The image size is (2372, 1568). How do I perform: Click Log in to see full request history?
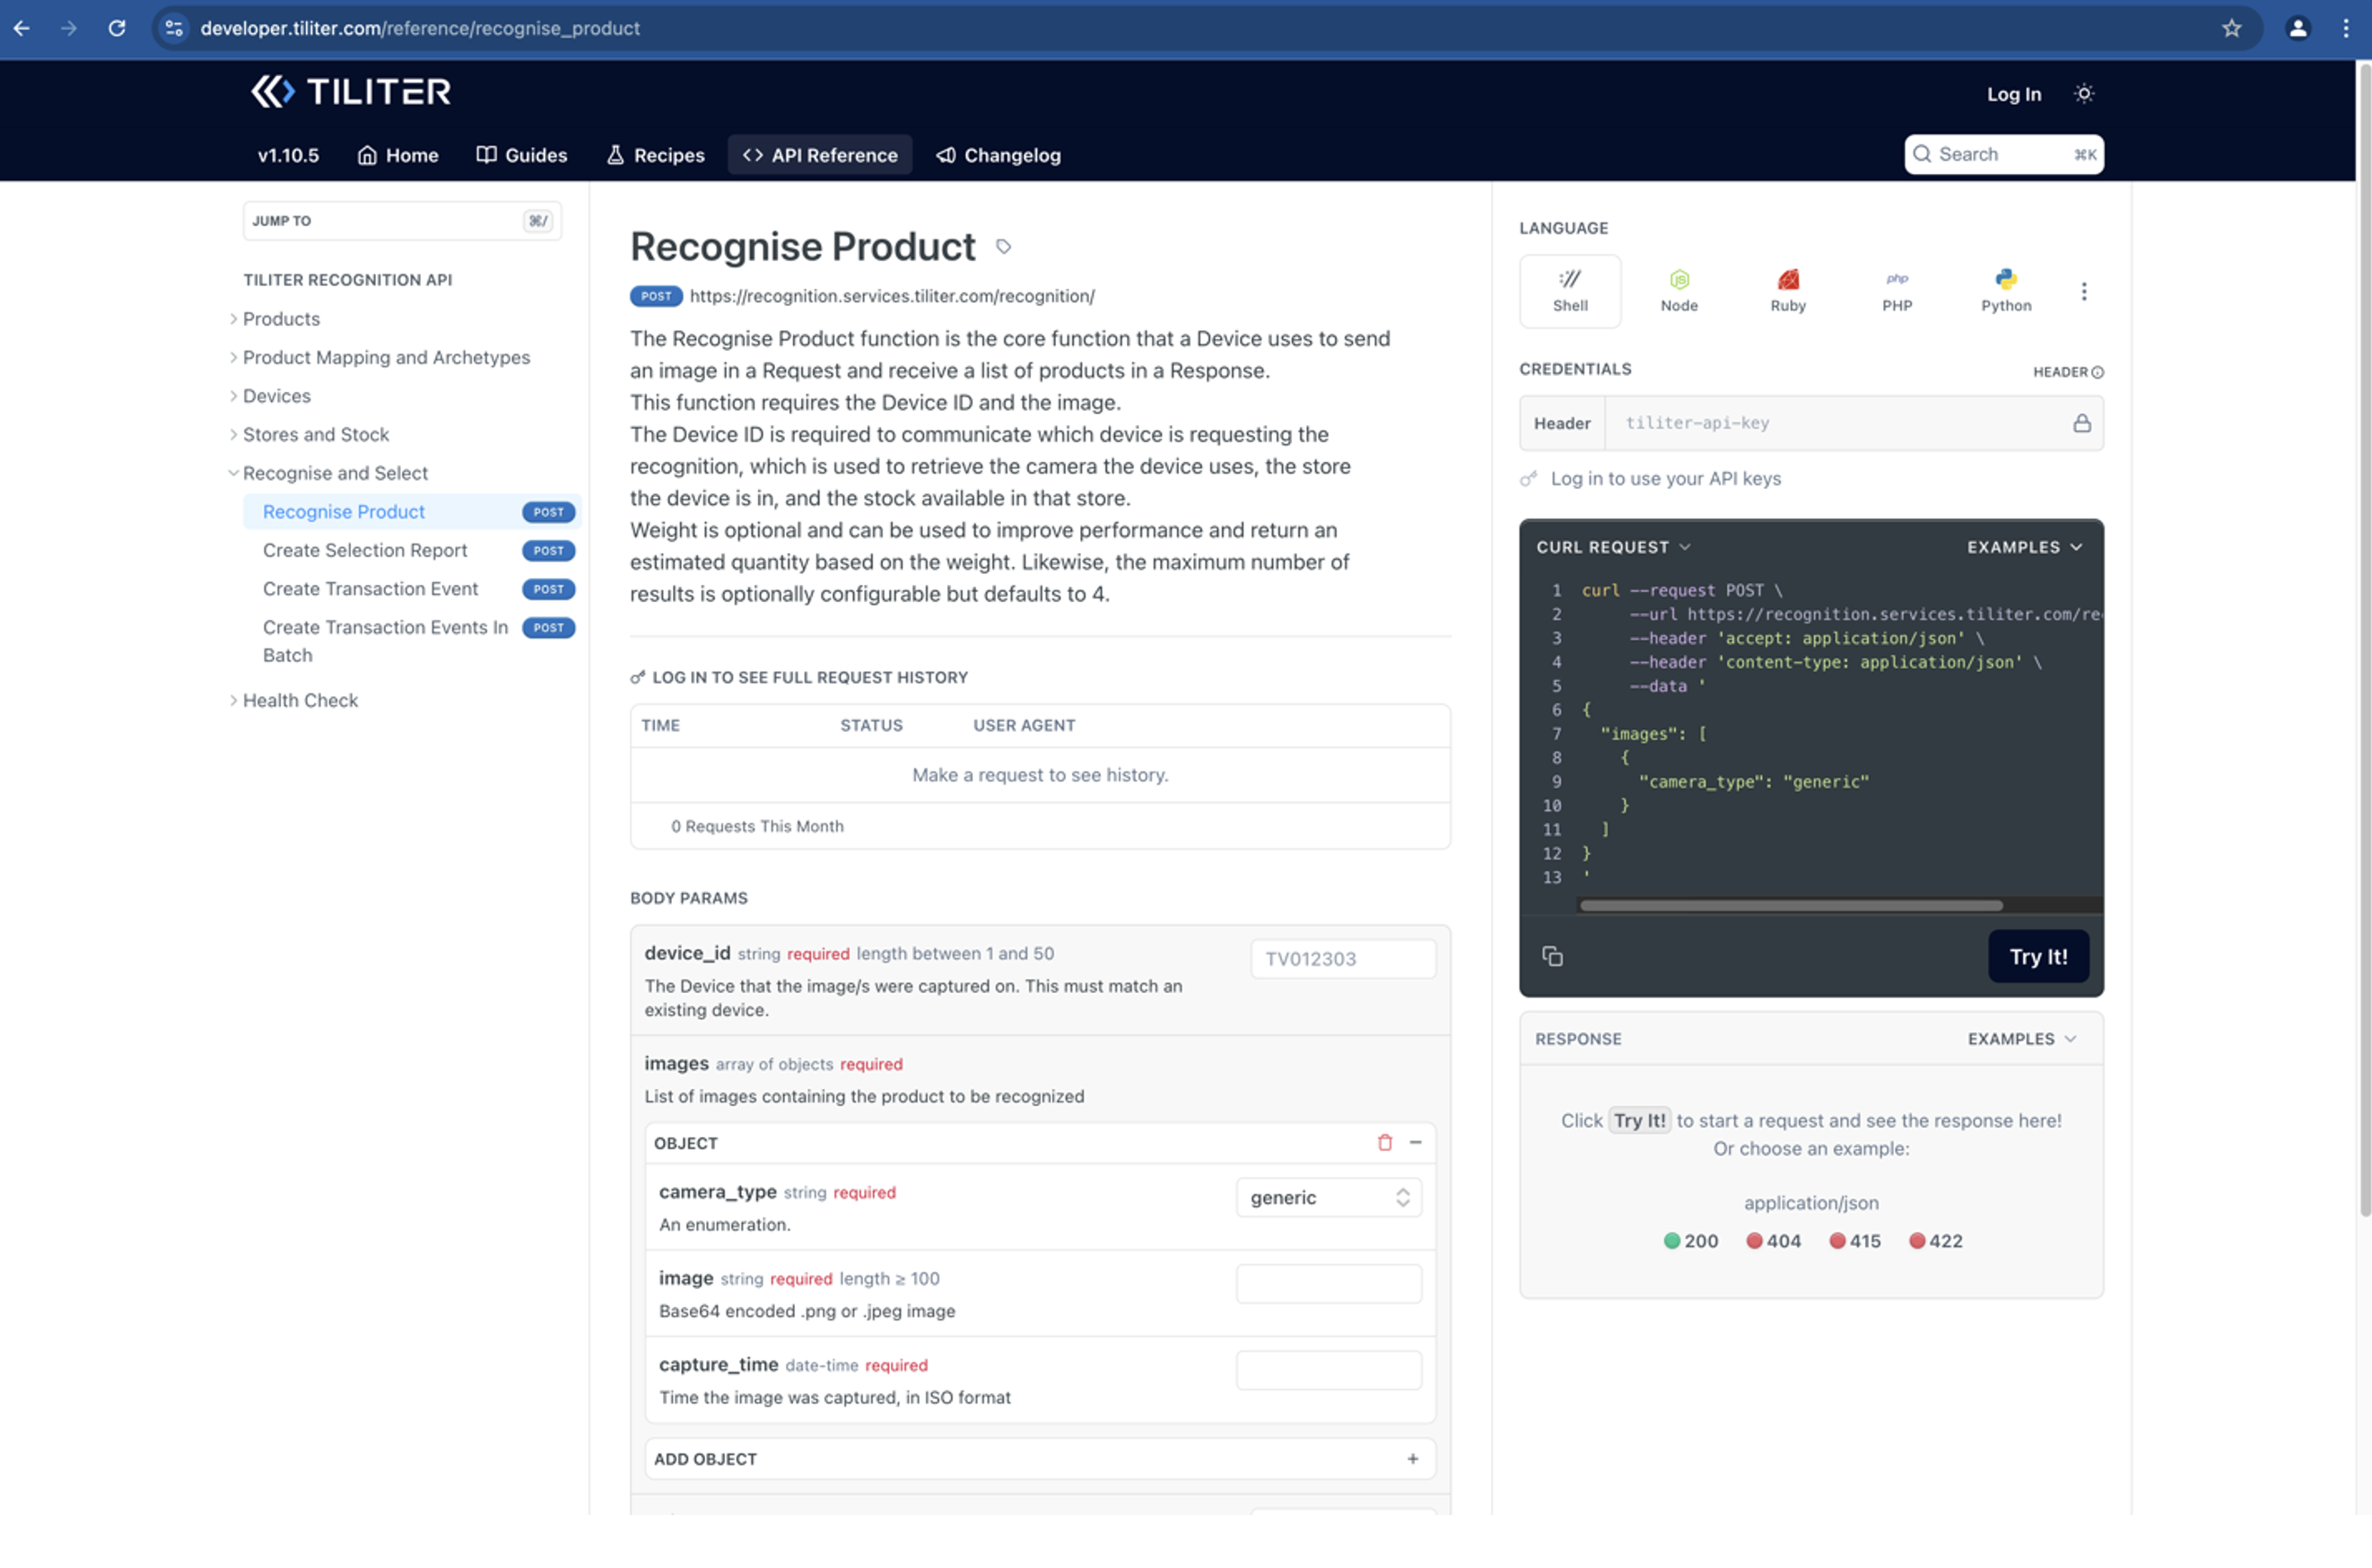[x=809, y=677]
